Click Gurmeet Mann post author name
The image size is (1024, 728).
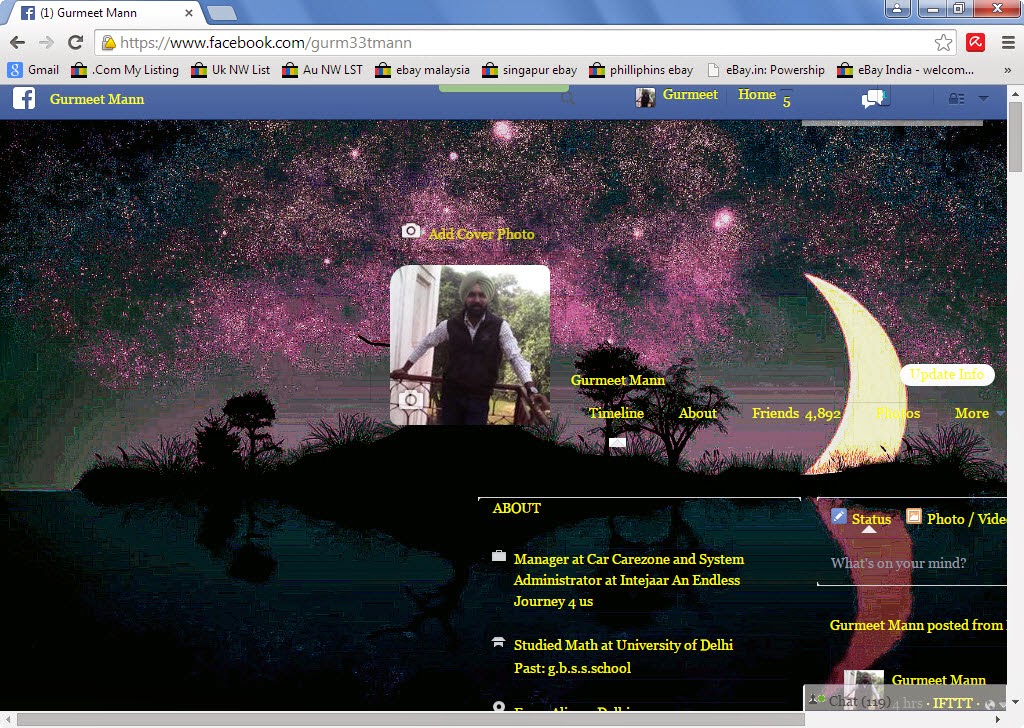tap(938, 680)
